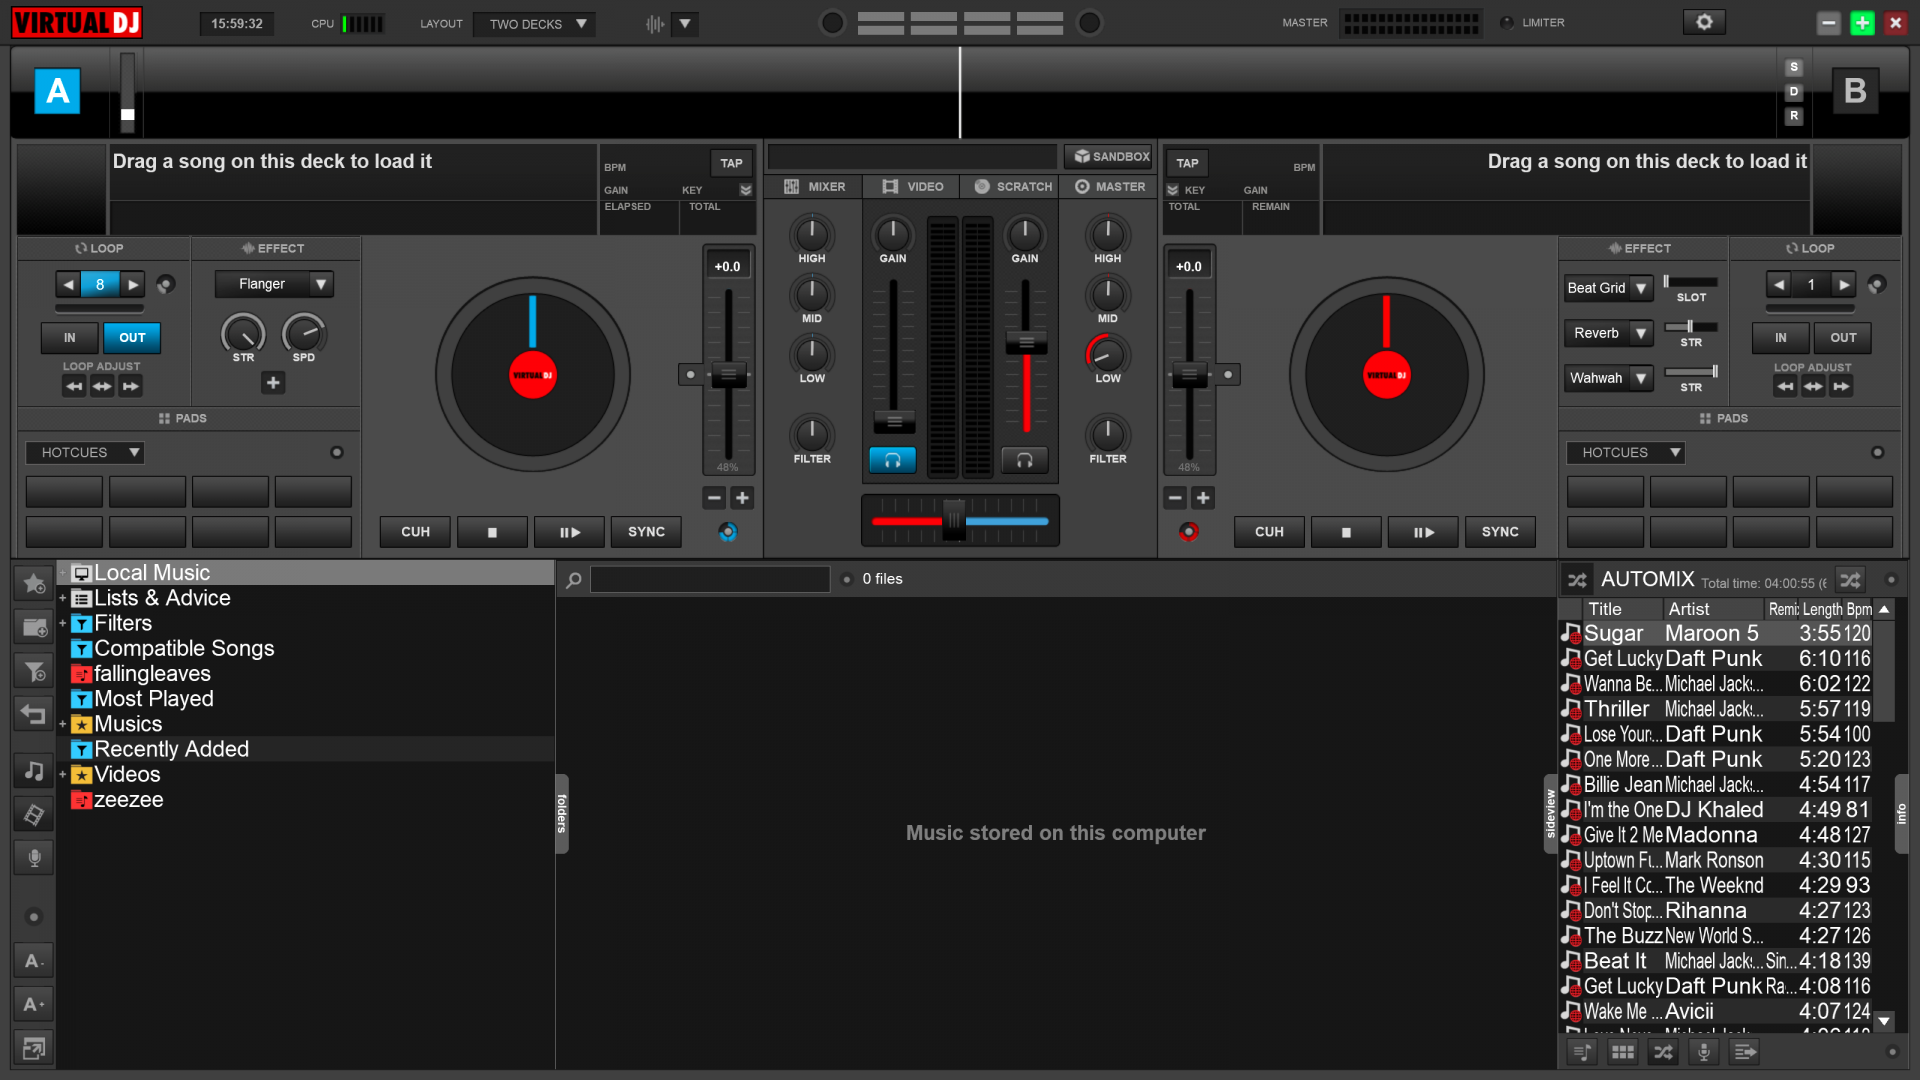Open the vertical sideview side tab
The height and width of the screenshot is (1080, 1920).
(x=1550, y=814)
